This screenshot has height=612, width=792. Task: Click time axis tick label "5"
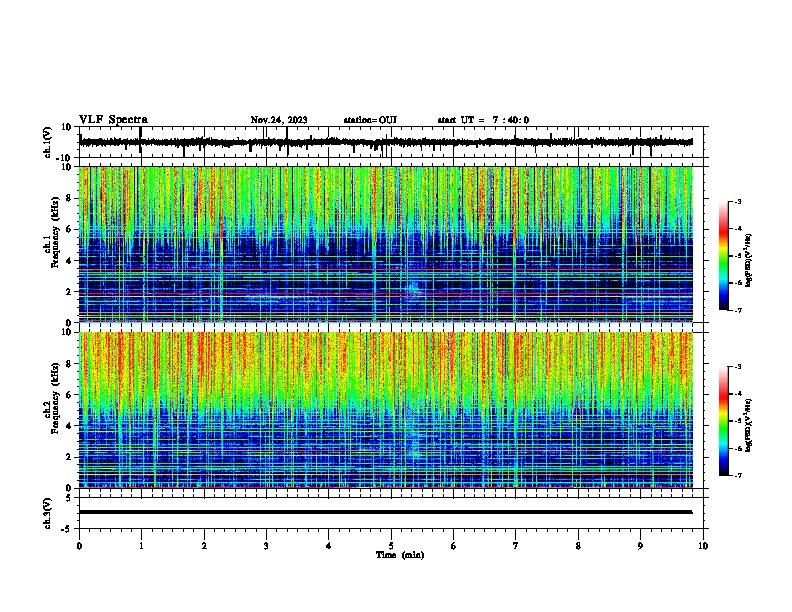click(391, 546)
